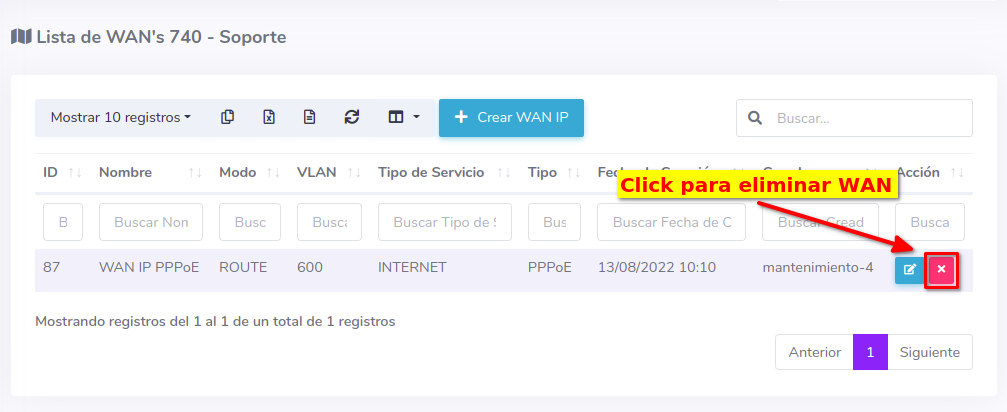Delete the WAN IP PPPoE entry
This screenshot has height=412, width=1007.
click(941, 270)
